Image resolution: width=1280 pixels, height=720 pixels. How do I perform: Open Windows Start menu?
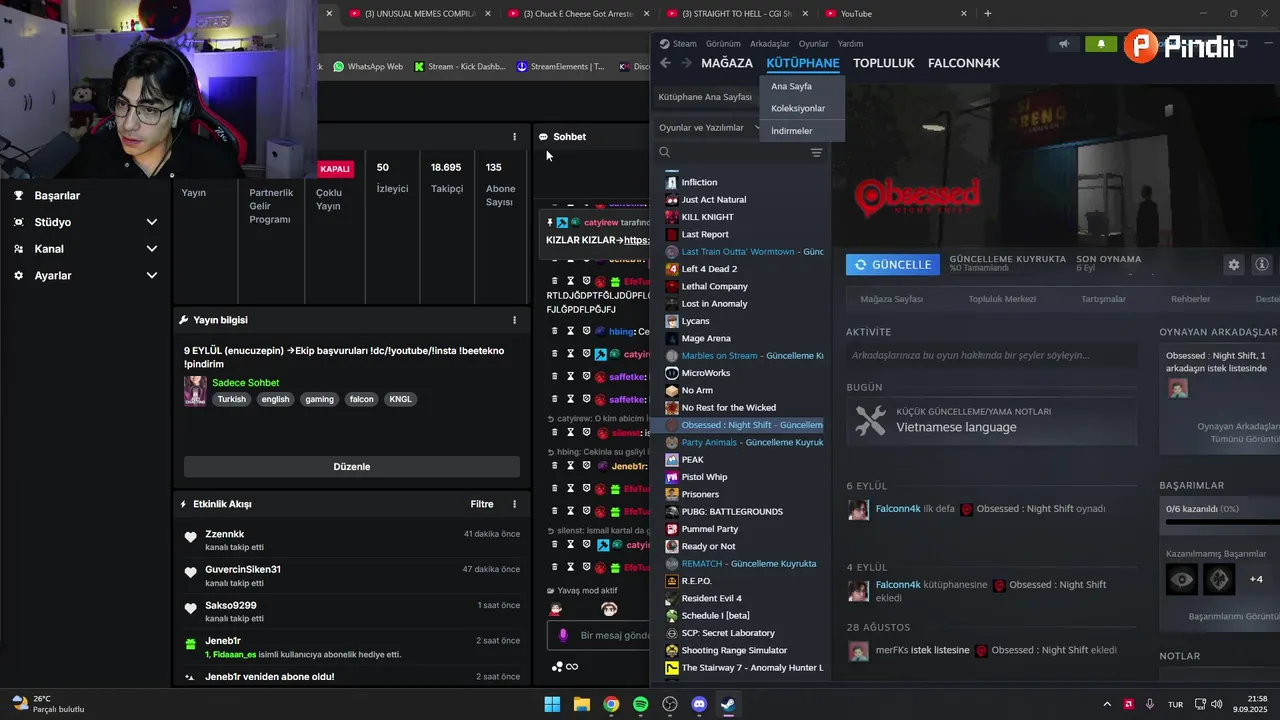[552, 704]
